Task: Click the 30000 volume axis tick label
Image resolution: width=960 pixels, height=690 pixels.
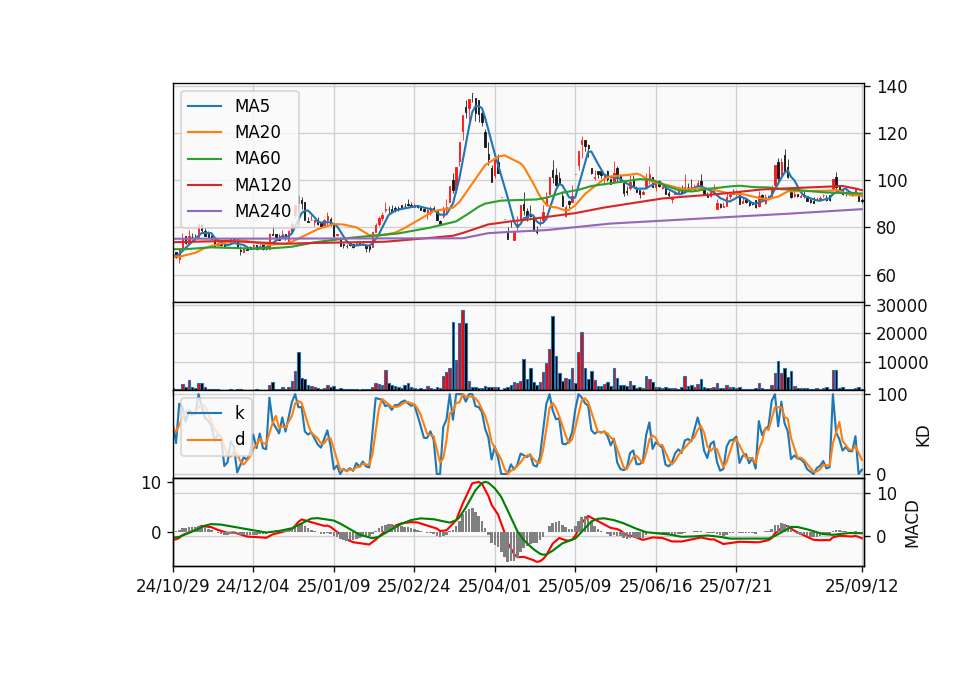Action: pos(902,306)
